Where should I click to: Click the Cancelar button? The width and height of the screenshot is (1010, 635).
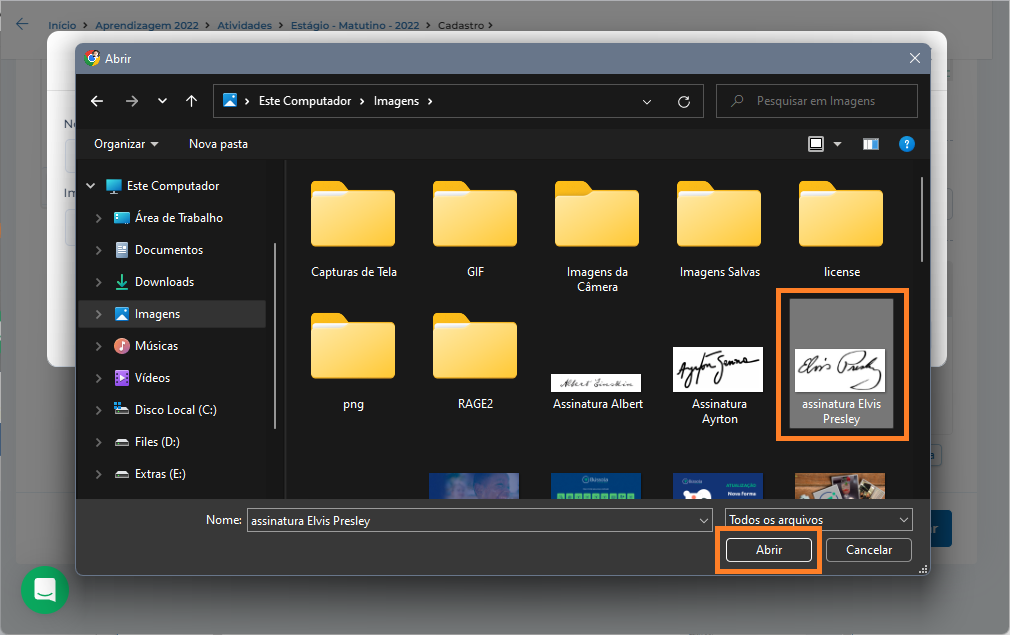click(868, 550)
